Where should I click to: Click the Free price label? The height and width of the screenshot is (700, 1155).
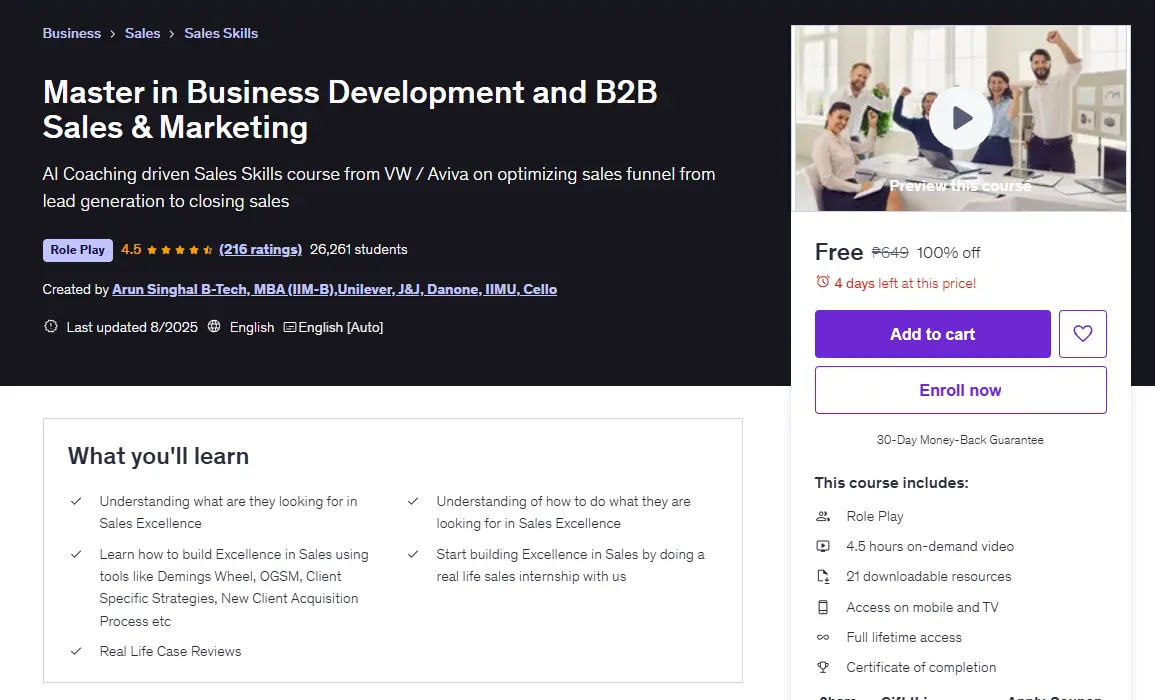click(839, 252)
